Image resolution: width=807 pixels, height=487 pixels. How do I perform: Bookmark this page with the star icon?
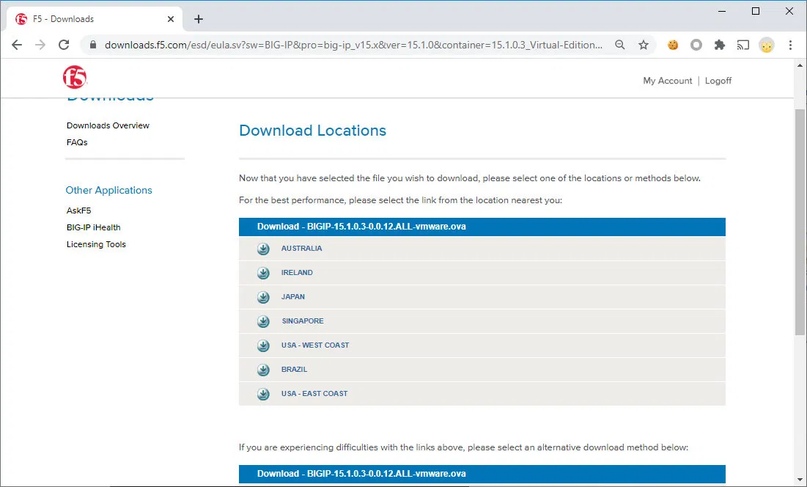coord(643,45)
